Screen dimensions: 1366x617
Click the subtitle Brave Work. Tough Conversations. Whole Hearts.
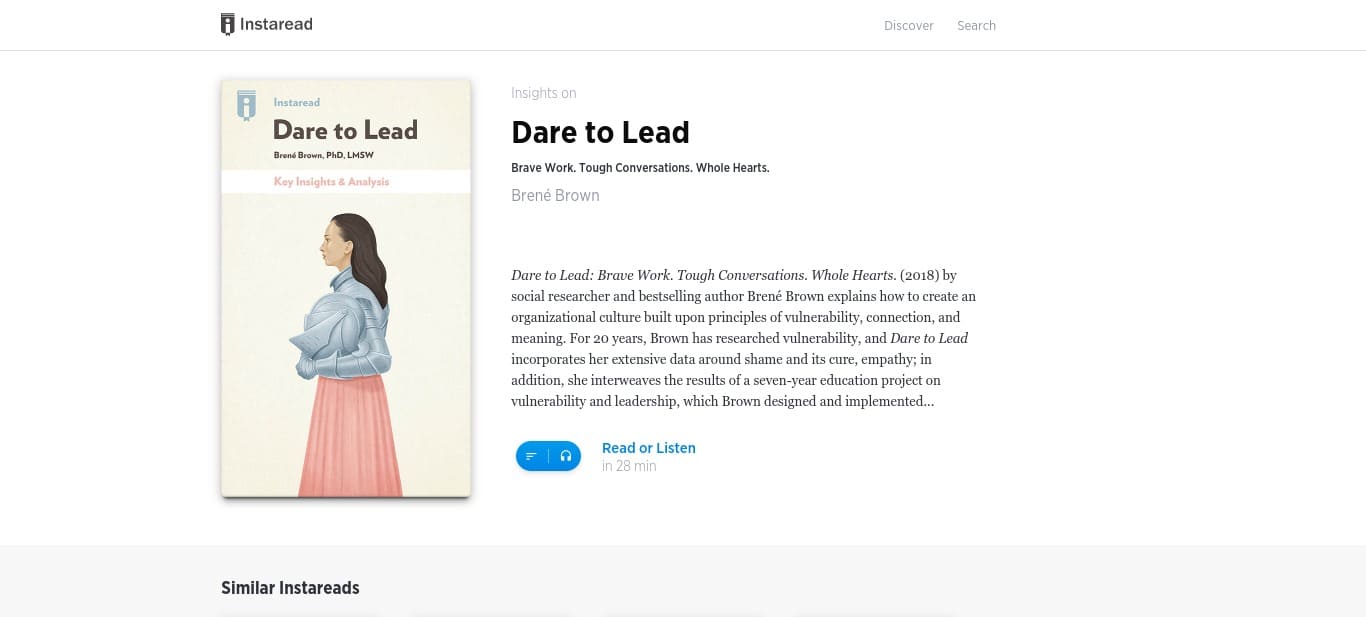(x=640, y=168)
